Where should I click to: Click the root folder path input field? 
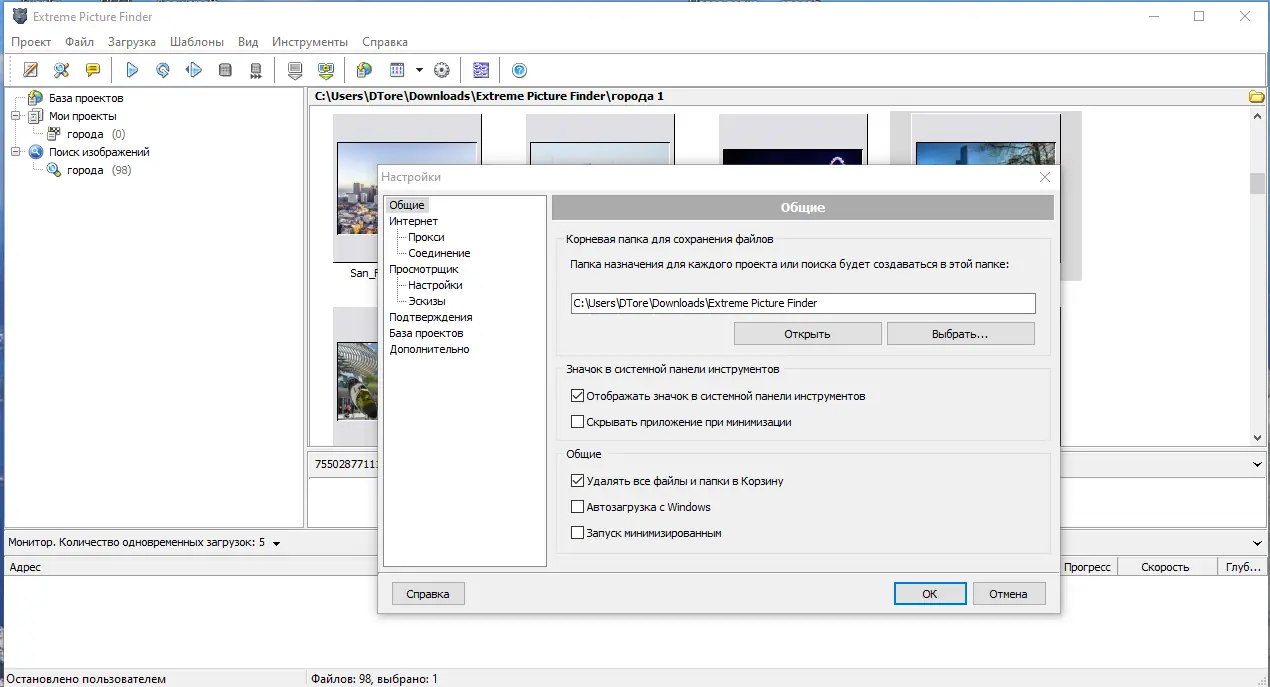pos(803,303)
